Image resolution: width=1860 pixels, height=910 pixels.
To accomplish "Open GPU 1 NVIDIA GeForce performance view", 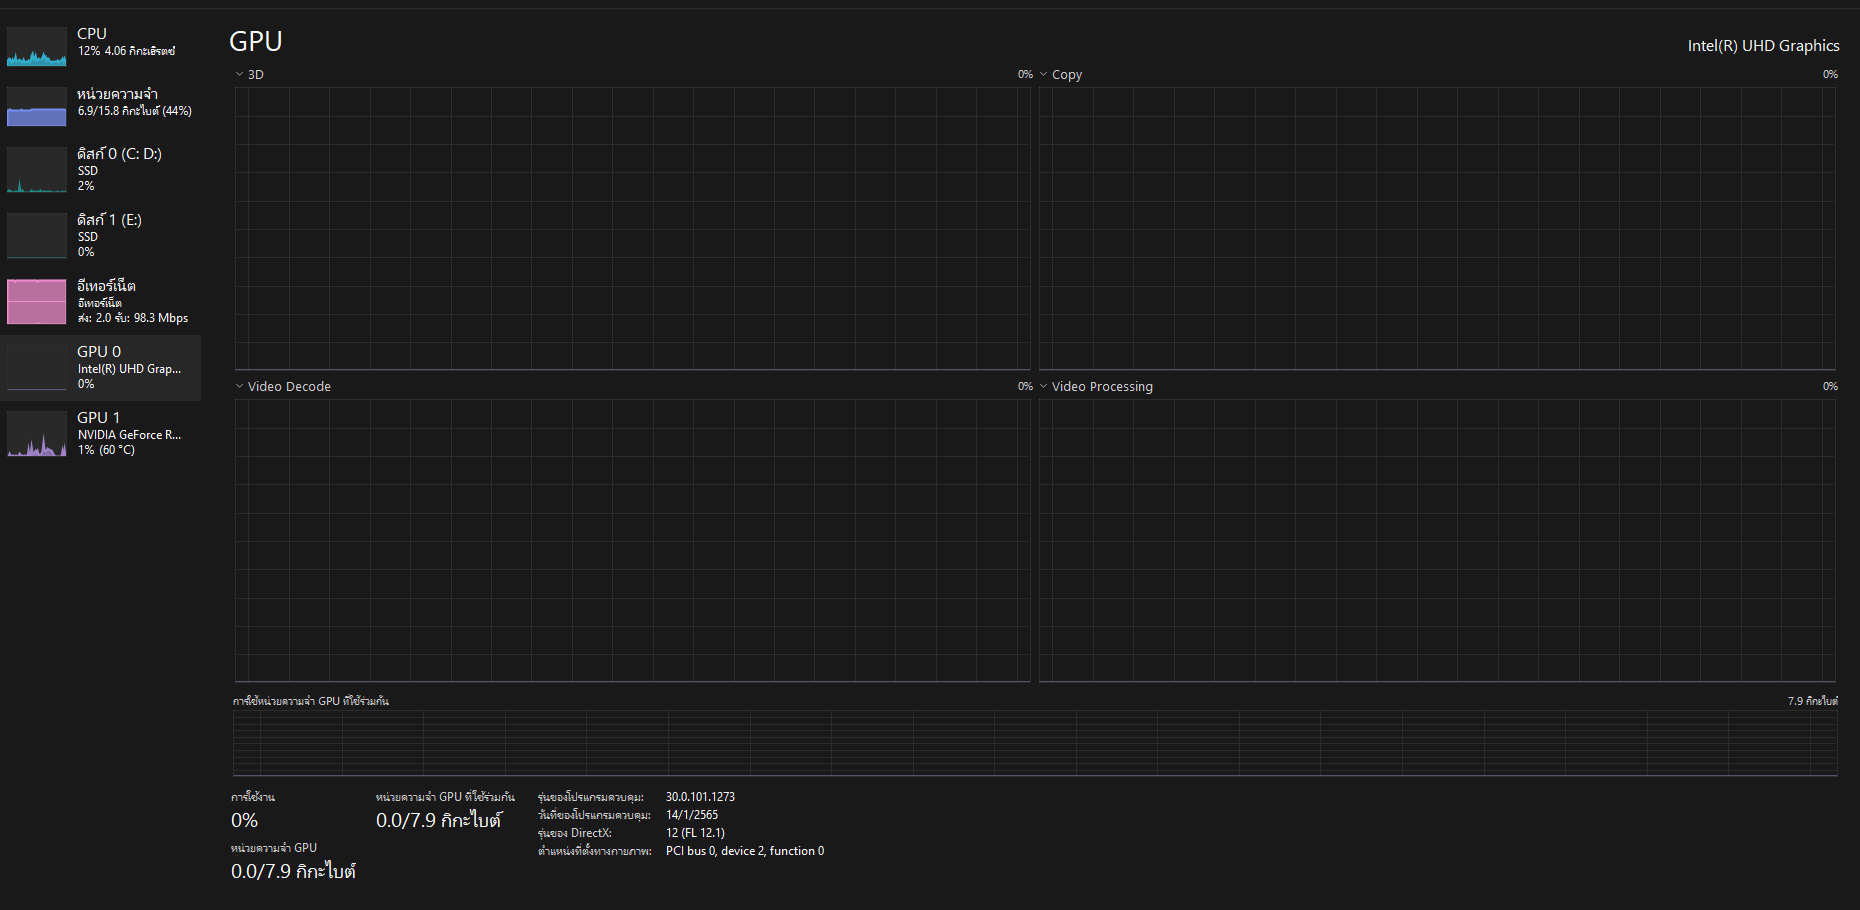I will [128, 433].
